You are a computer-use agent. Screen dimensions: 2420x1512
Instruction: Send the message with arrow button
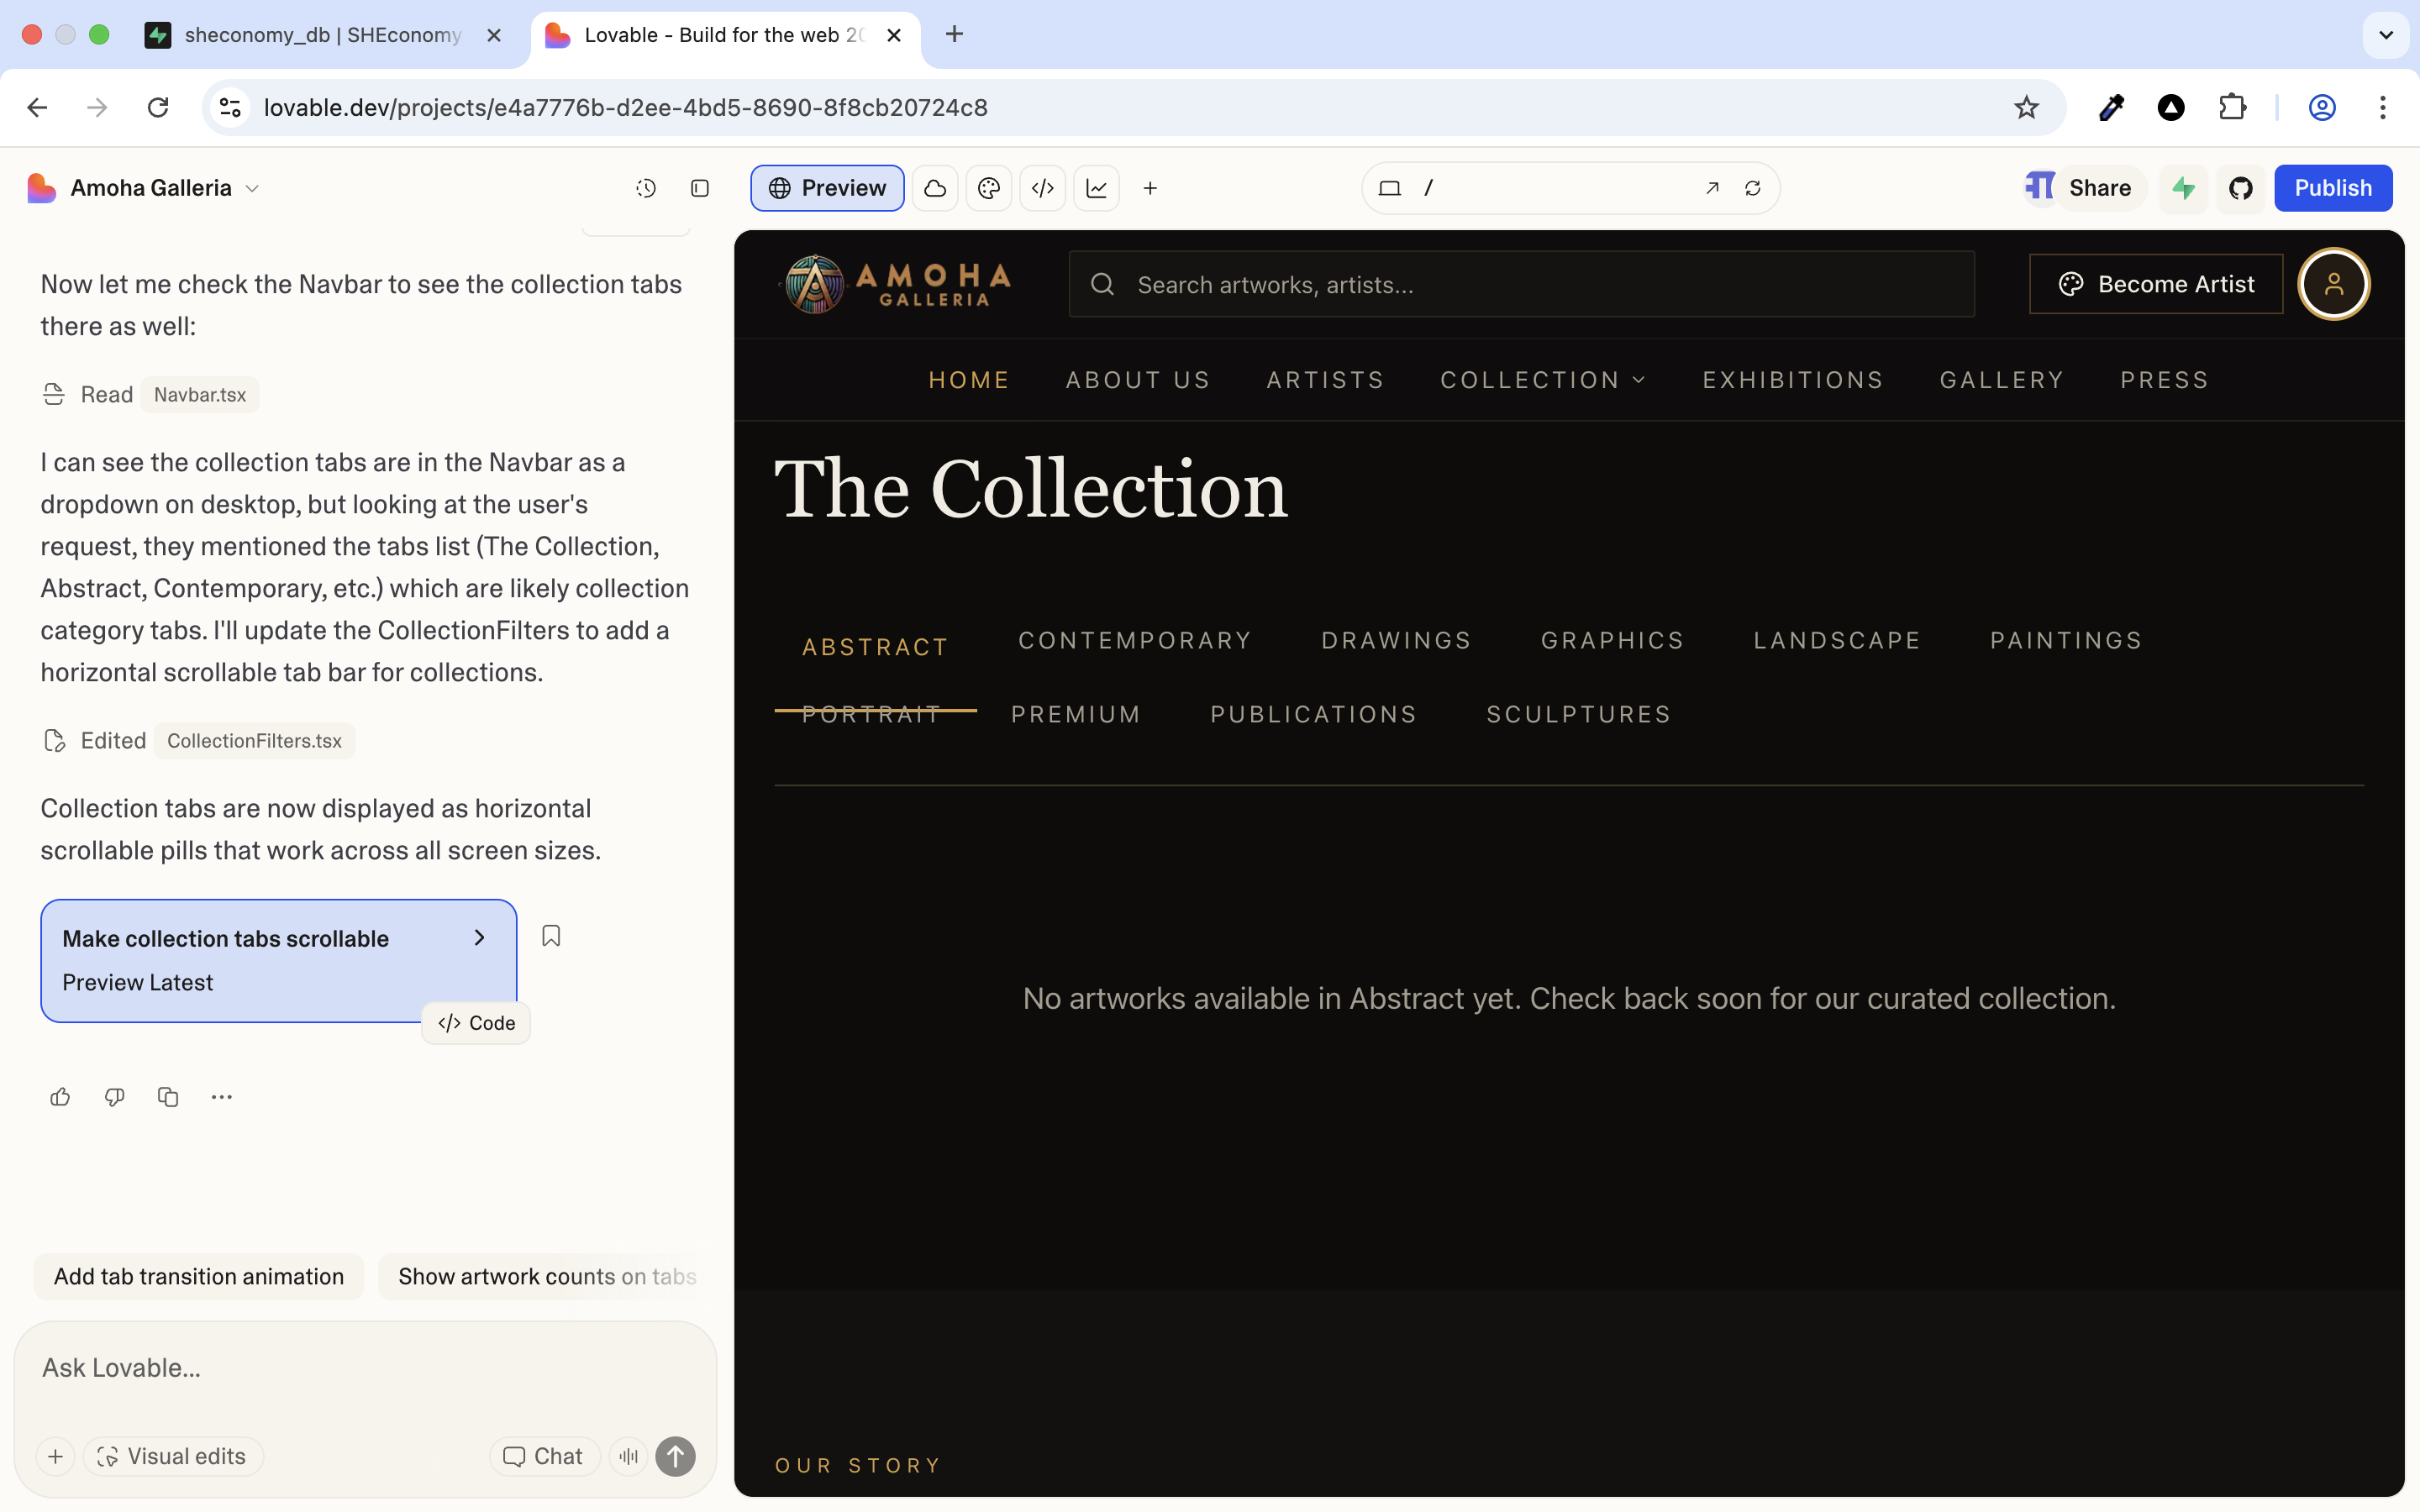(x=676, y=1456)
